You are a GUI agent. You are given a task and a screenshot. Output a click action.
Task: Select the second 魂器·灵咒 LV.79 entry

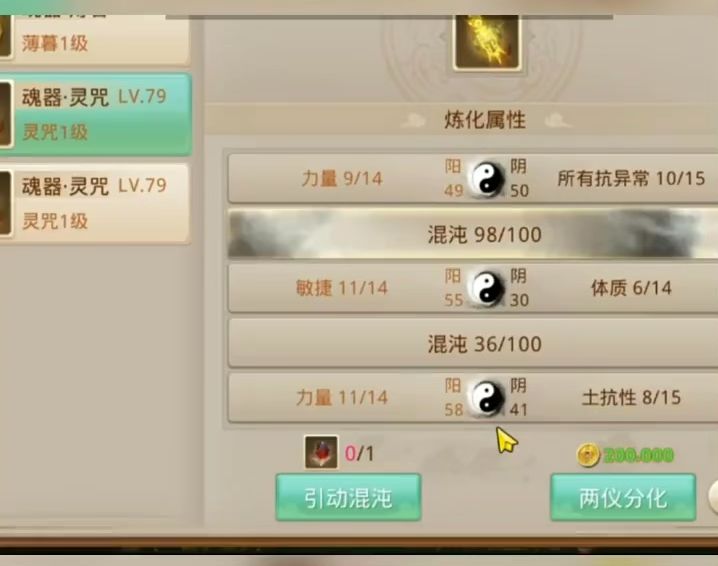pyautogui.click(x=94, y=203)
